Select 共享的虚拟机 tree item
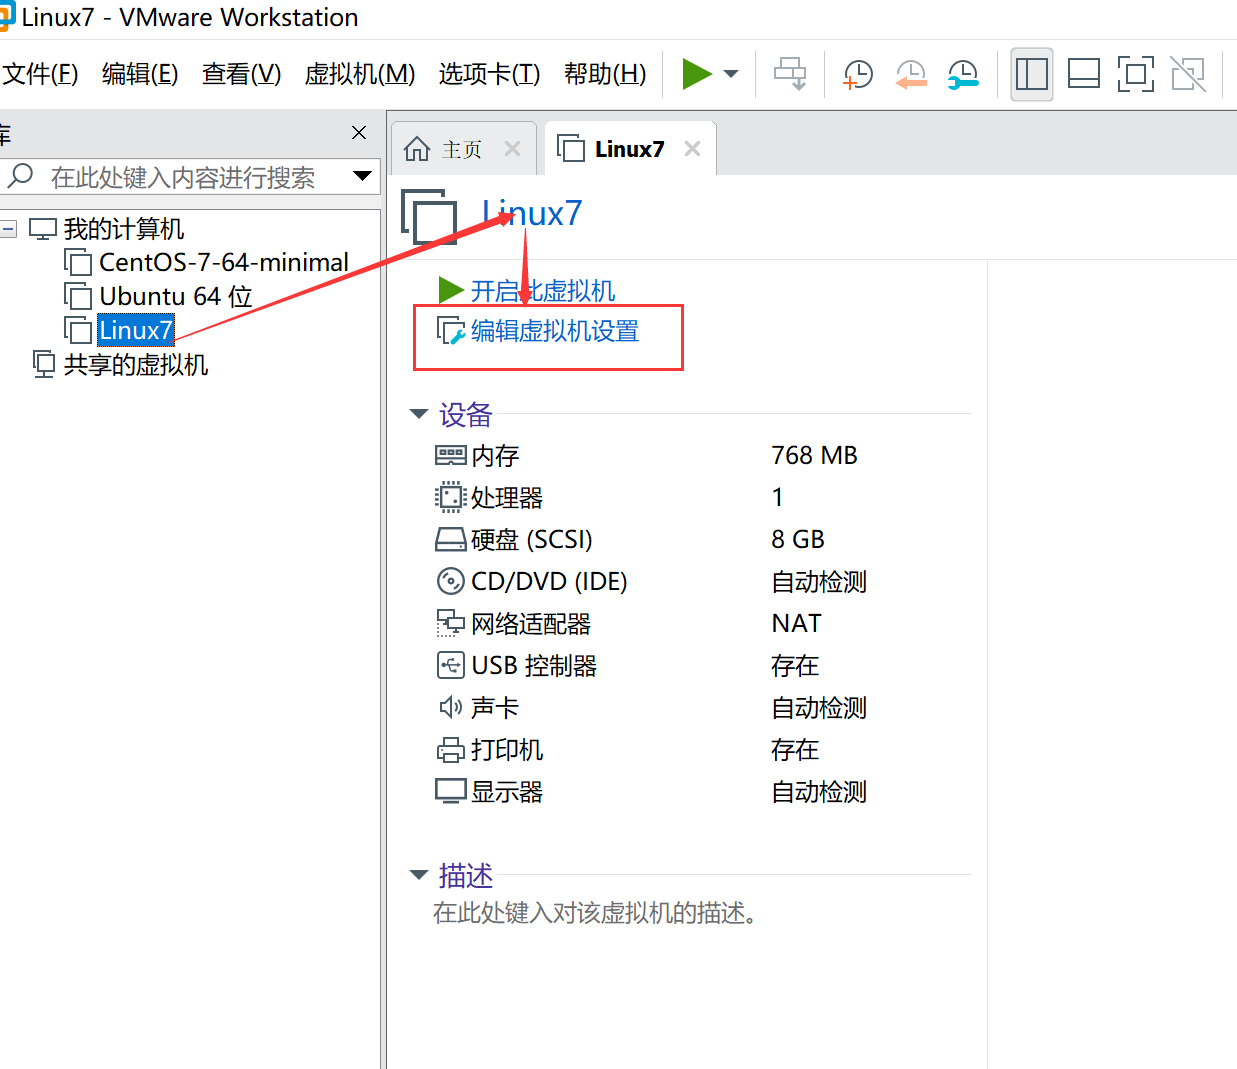Image resolution: width=1237 pixels, height=1069 pixels. tap(136, 365)
